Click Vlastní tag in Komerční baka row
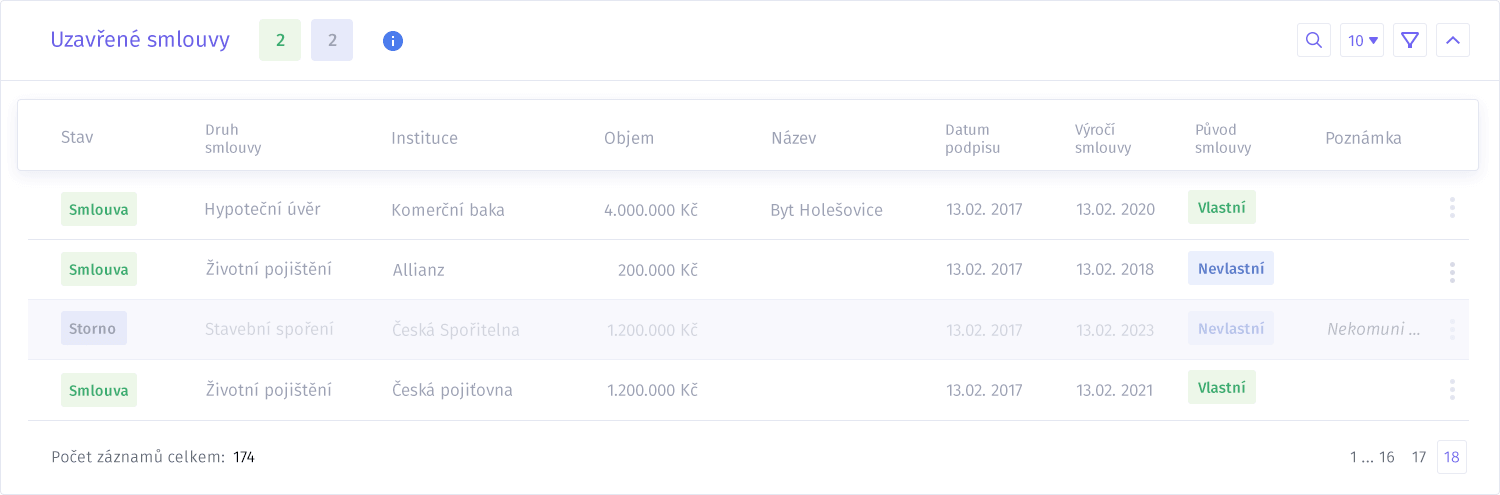This screenshot has width=1500, height=495. point(1222,207)
